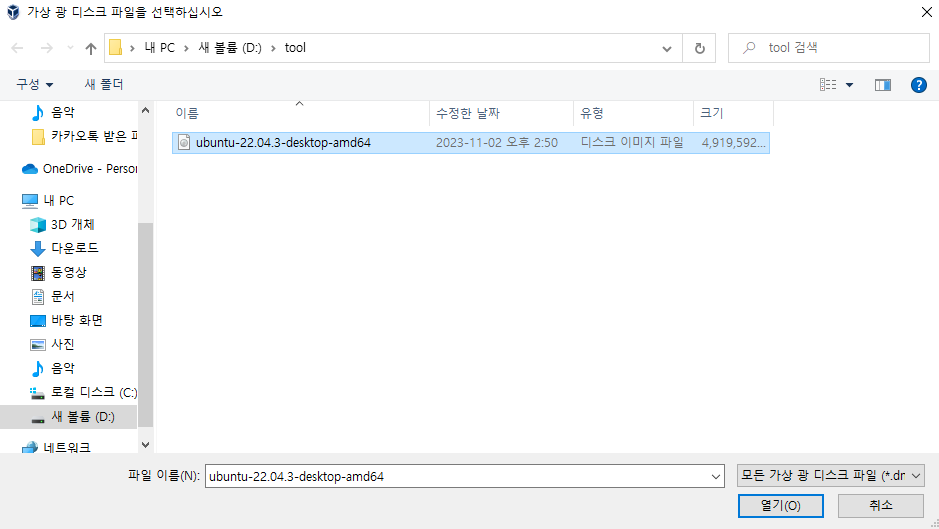Sort by 크기 column

[733, 113]
